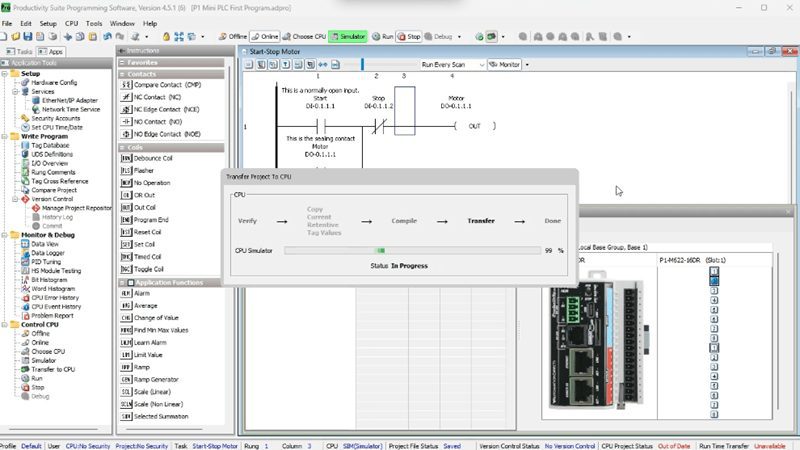Viewport: 800px width, 450px height.
Task: Collapse the Version Control node
Action: coord(15,199)
